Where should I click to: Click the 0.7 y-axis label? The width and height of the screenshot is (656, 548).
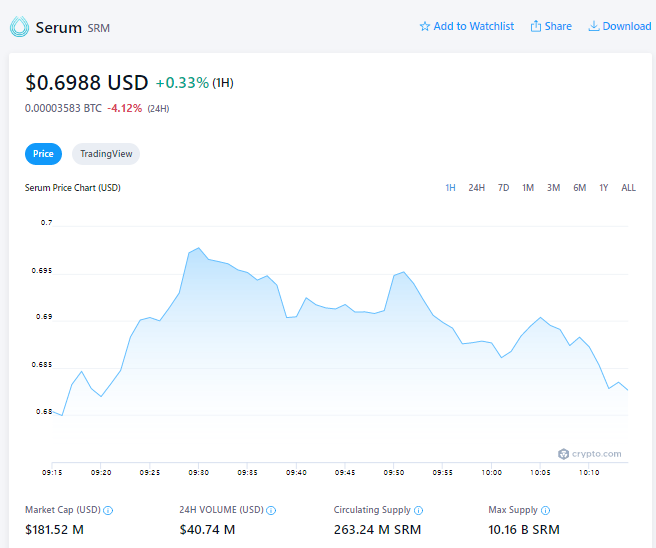tap(46, 223)
